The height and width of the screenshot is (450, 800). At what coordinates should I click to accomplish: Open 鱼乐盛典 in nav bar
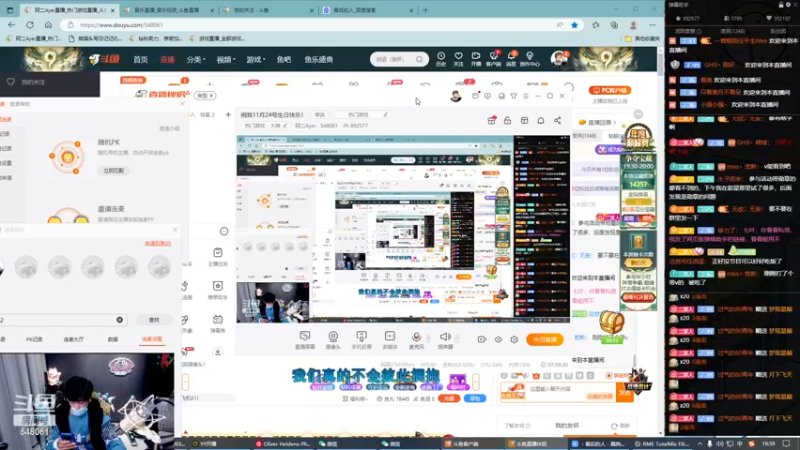(319, 60)
